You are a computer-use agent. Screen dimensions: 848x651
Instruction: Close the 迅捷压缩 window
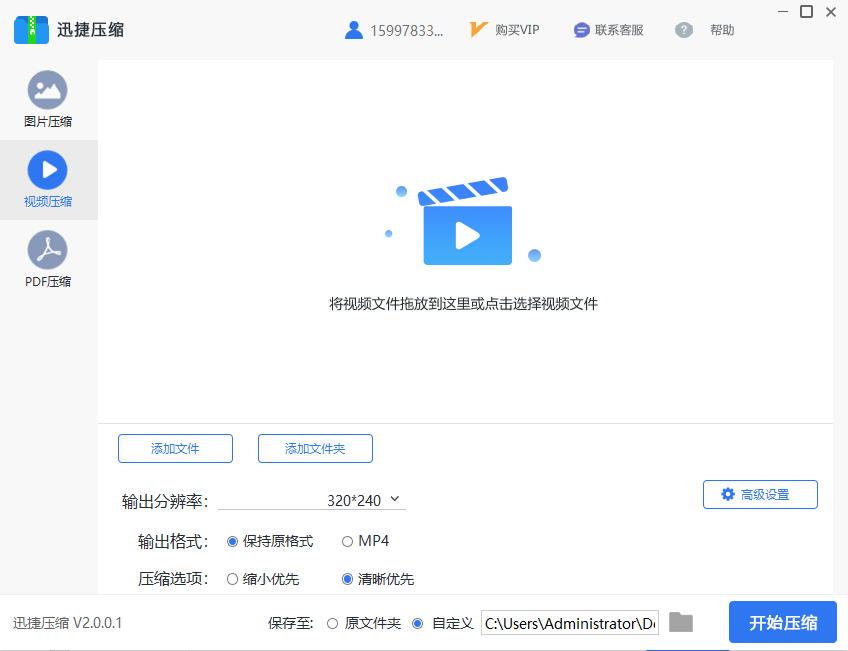pyautogui.click(x=831, y=11)
